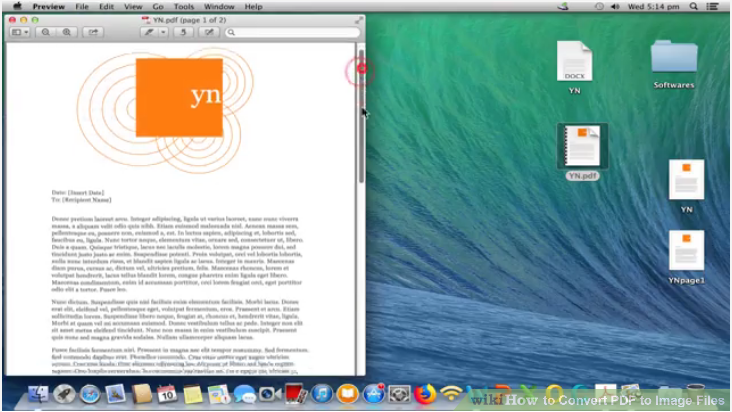Select the YN.pdf file on desktop
Image resolution: width=732 pixels, height=412 pixels.
[x=582, y=150]
